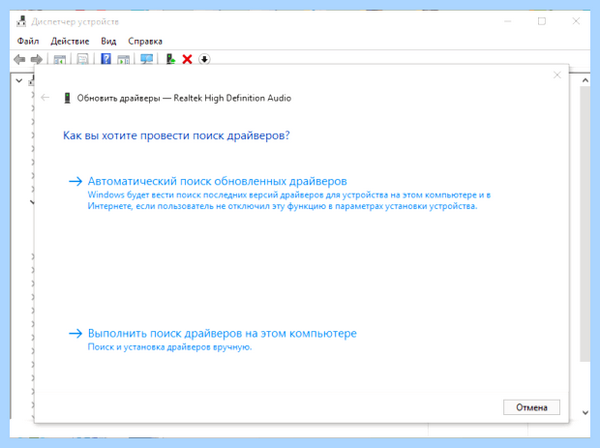Click the update driver toolbar icon
This screenshot has width=600, height=448.
(x=170, y=59)
